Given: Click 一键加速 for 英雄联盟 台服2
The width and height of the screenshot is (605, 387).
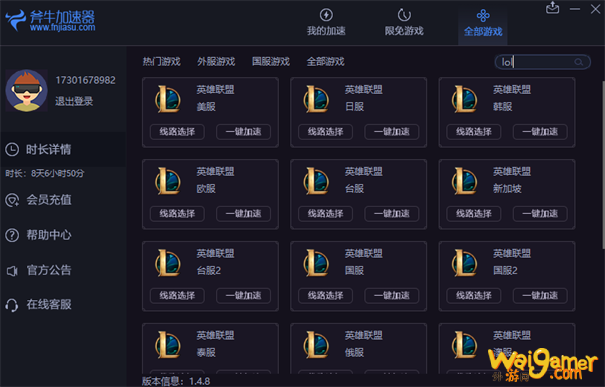Looking at the screenshot, I should [243, 296].
